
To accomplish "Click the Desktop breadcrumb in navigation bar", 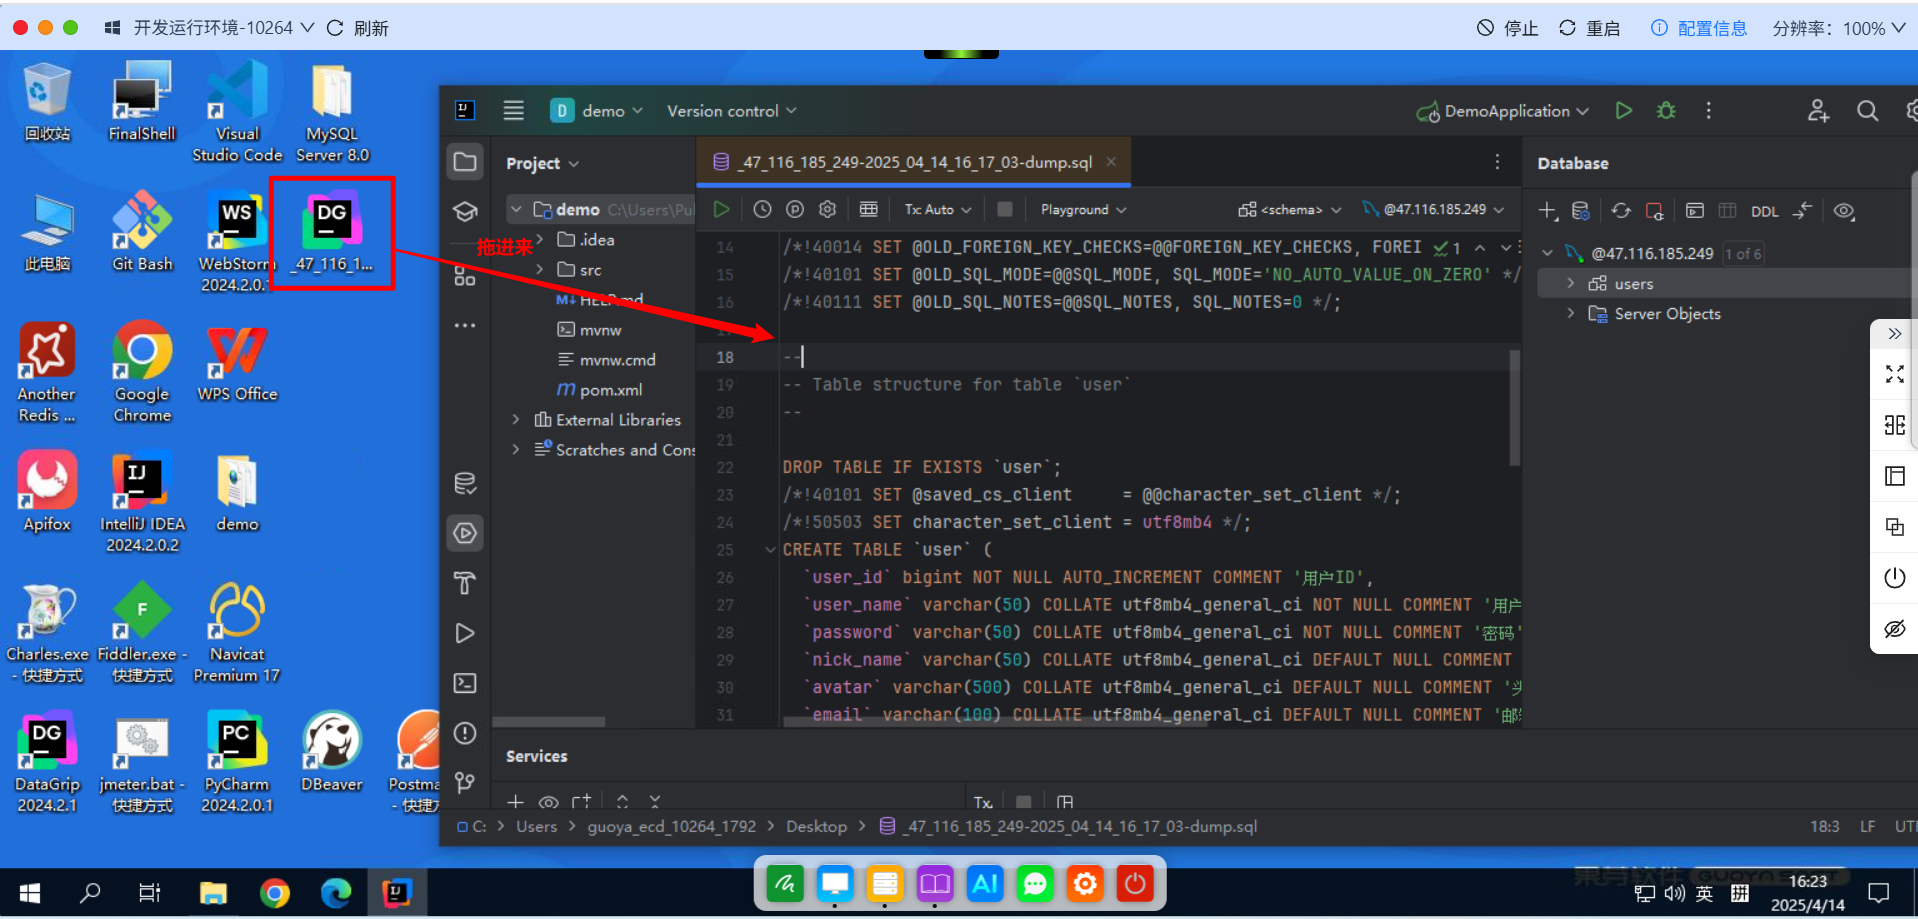I will [x=816, y=826].
